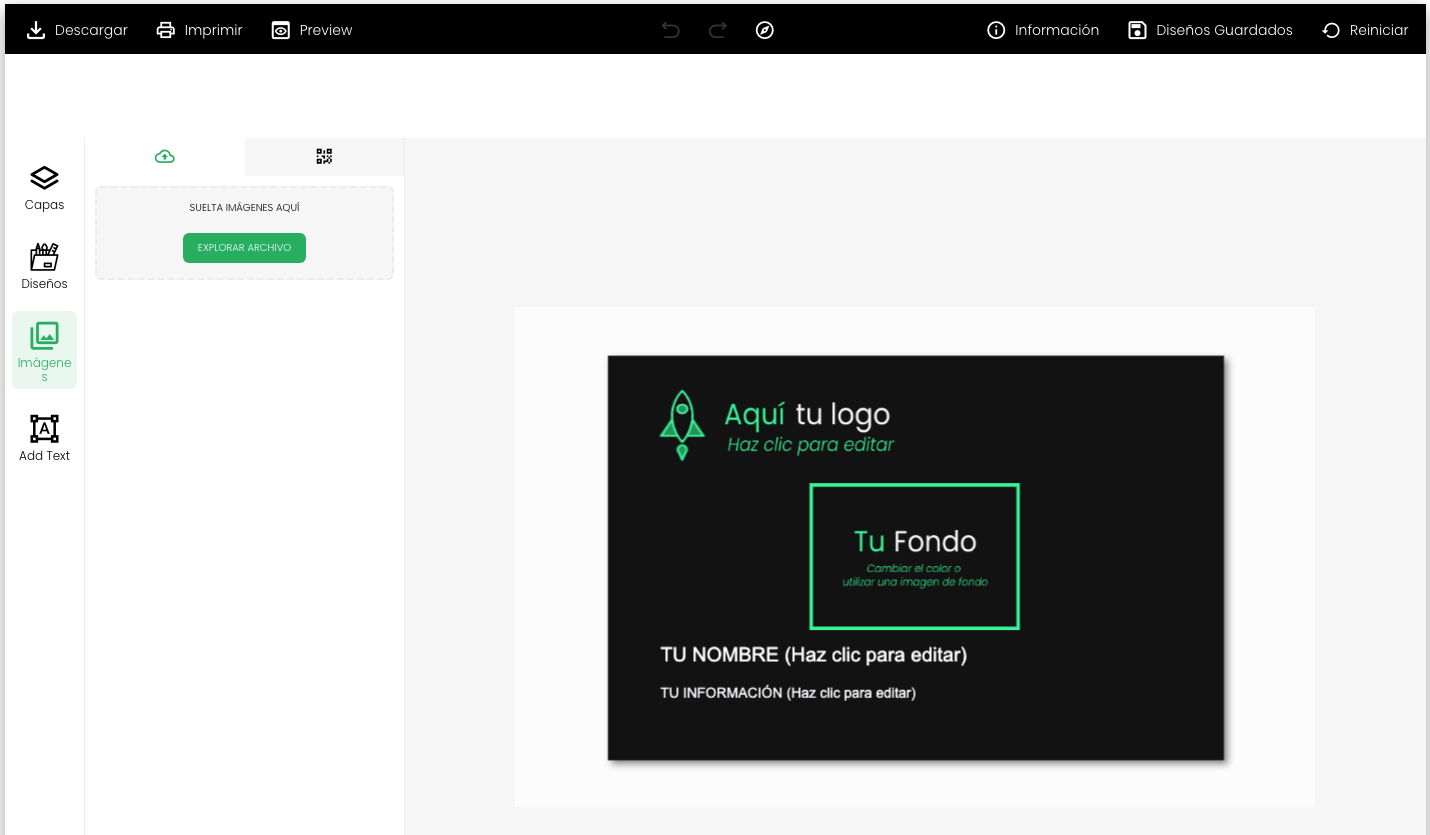
Task: Select the green 'Tu Fondo' box
Action: (914, 556)
